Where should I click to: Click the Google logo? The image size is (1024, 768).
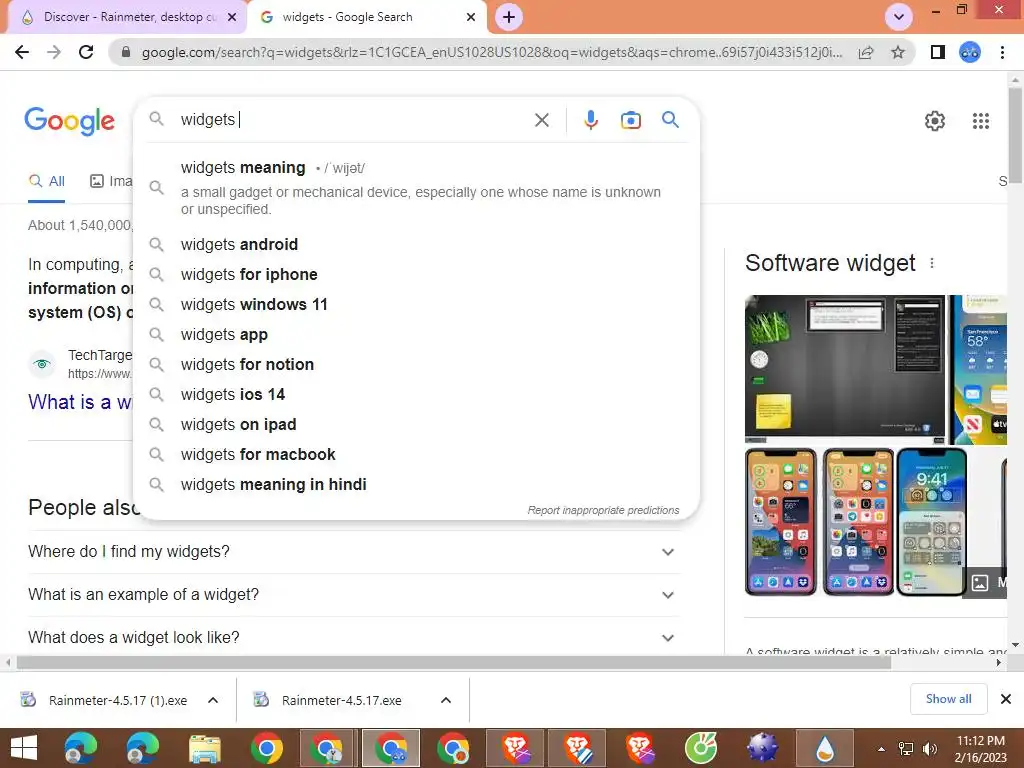point(69,121)
